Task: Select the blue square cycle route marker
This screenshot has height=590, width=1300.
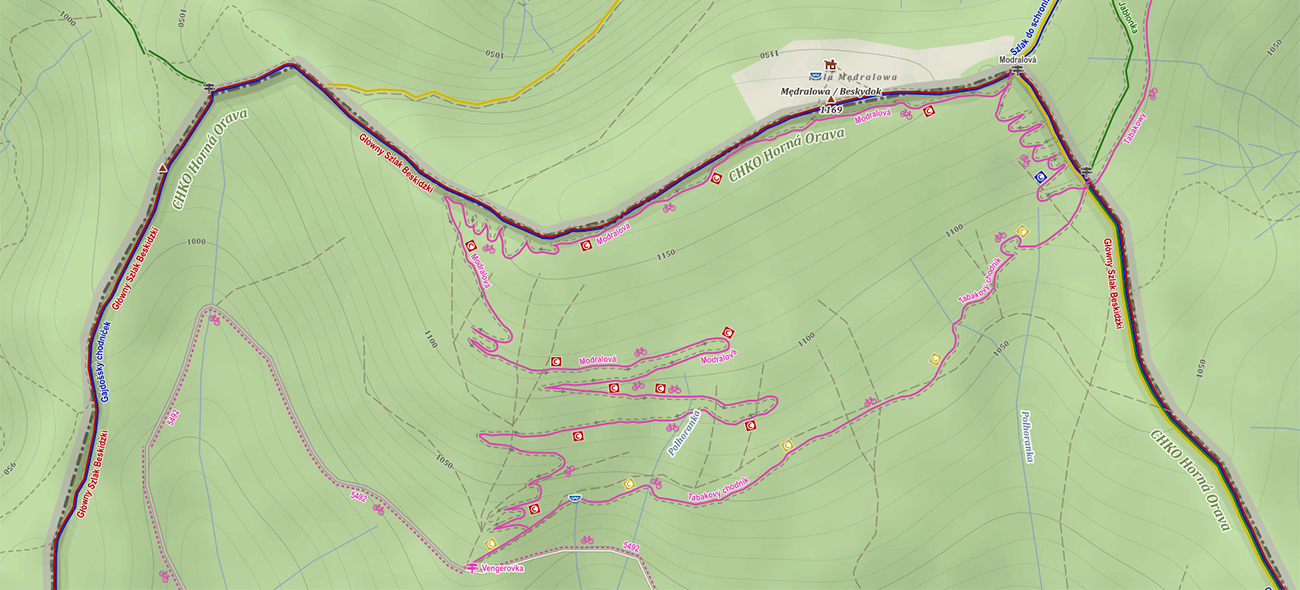Action: point(1040,176)
